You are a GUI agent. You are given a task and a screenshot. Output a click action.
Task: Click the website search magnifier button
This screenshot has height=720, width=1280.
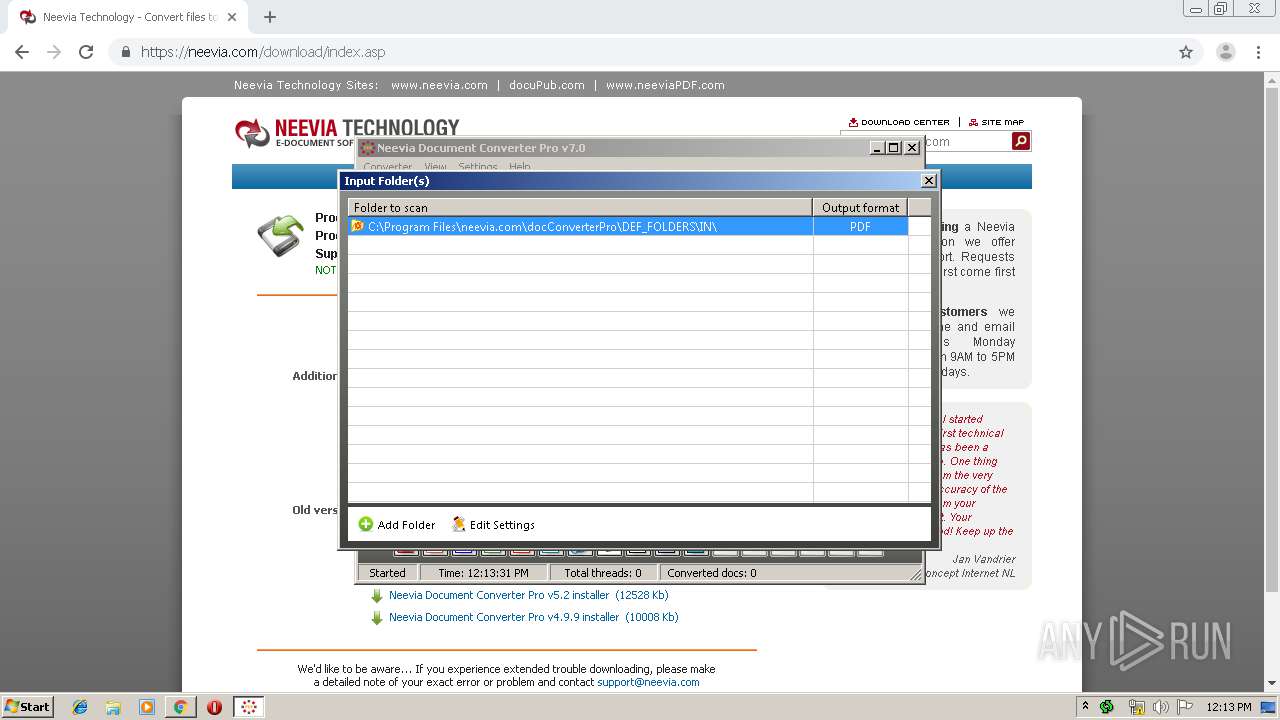(x=1020, y=141)
